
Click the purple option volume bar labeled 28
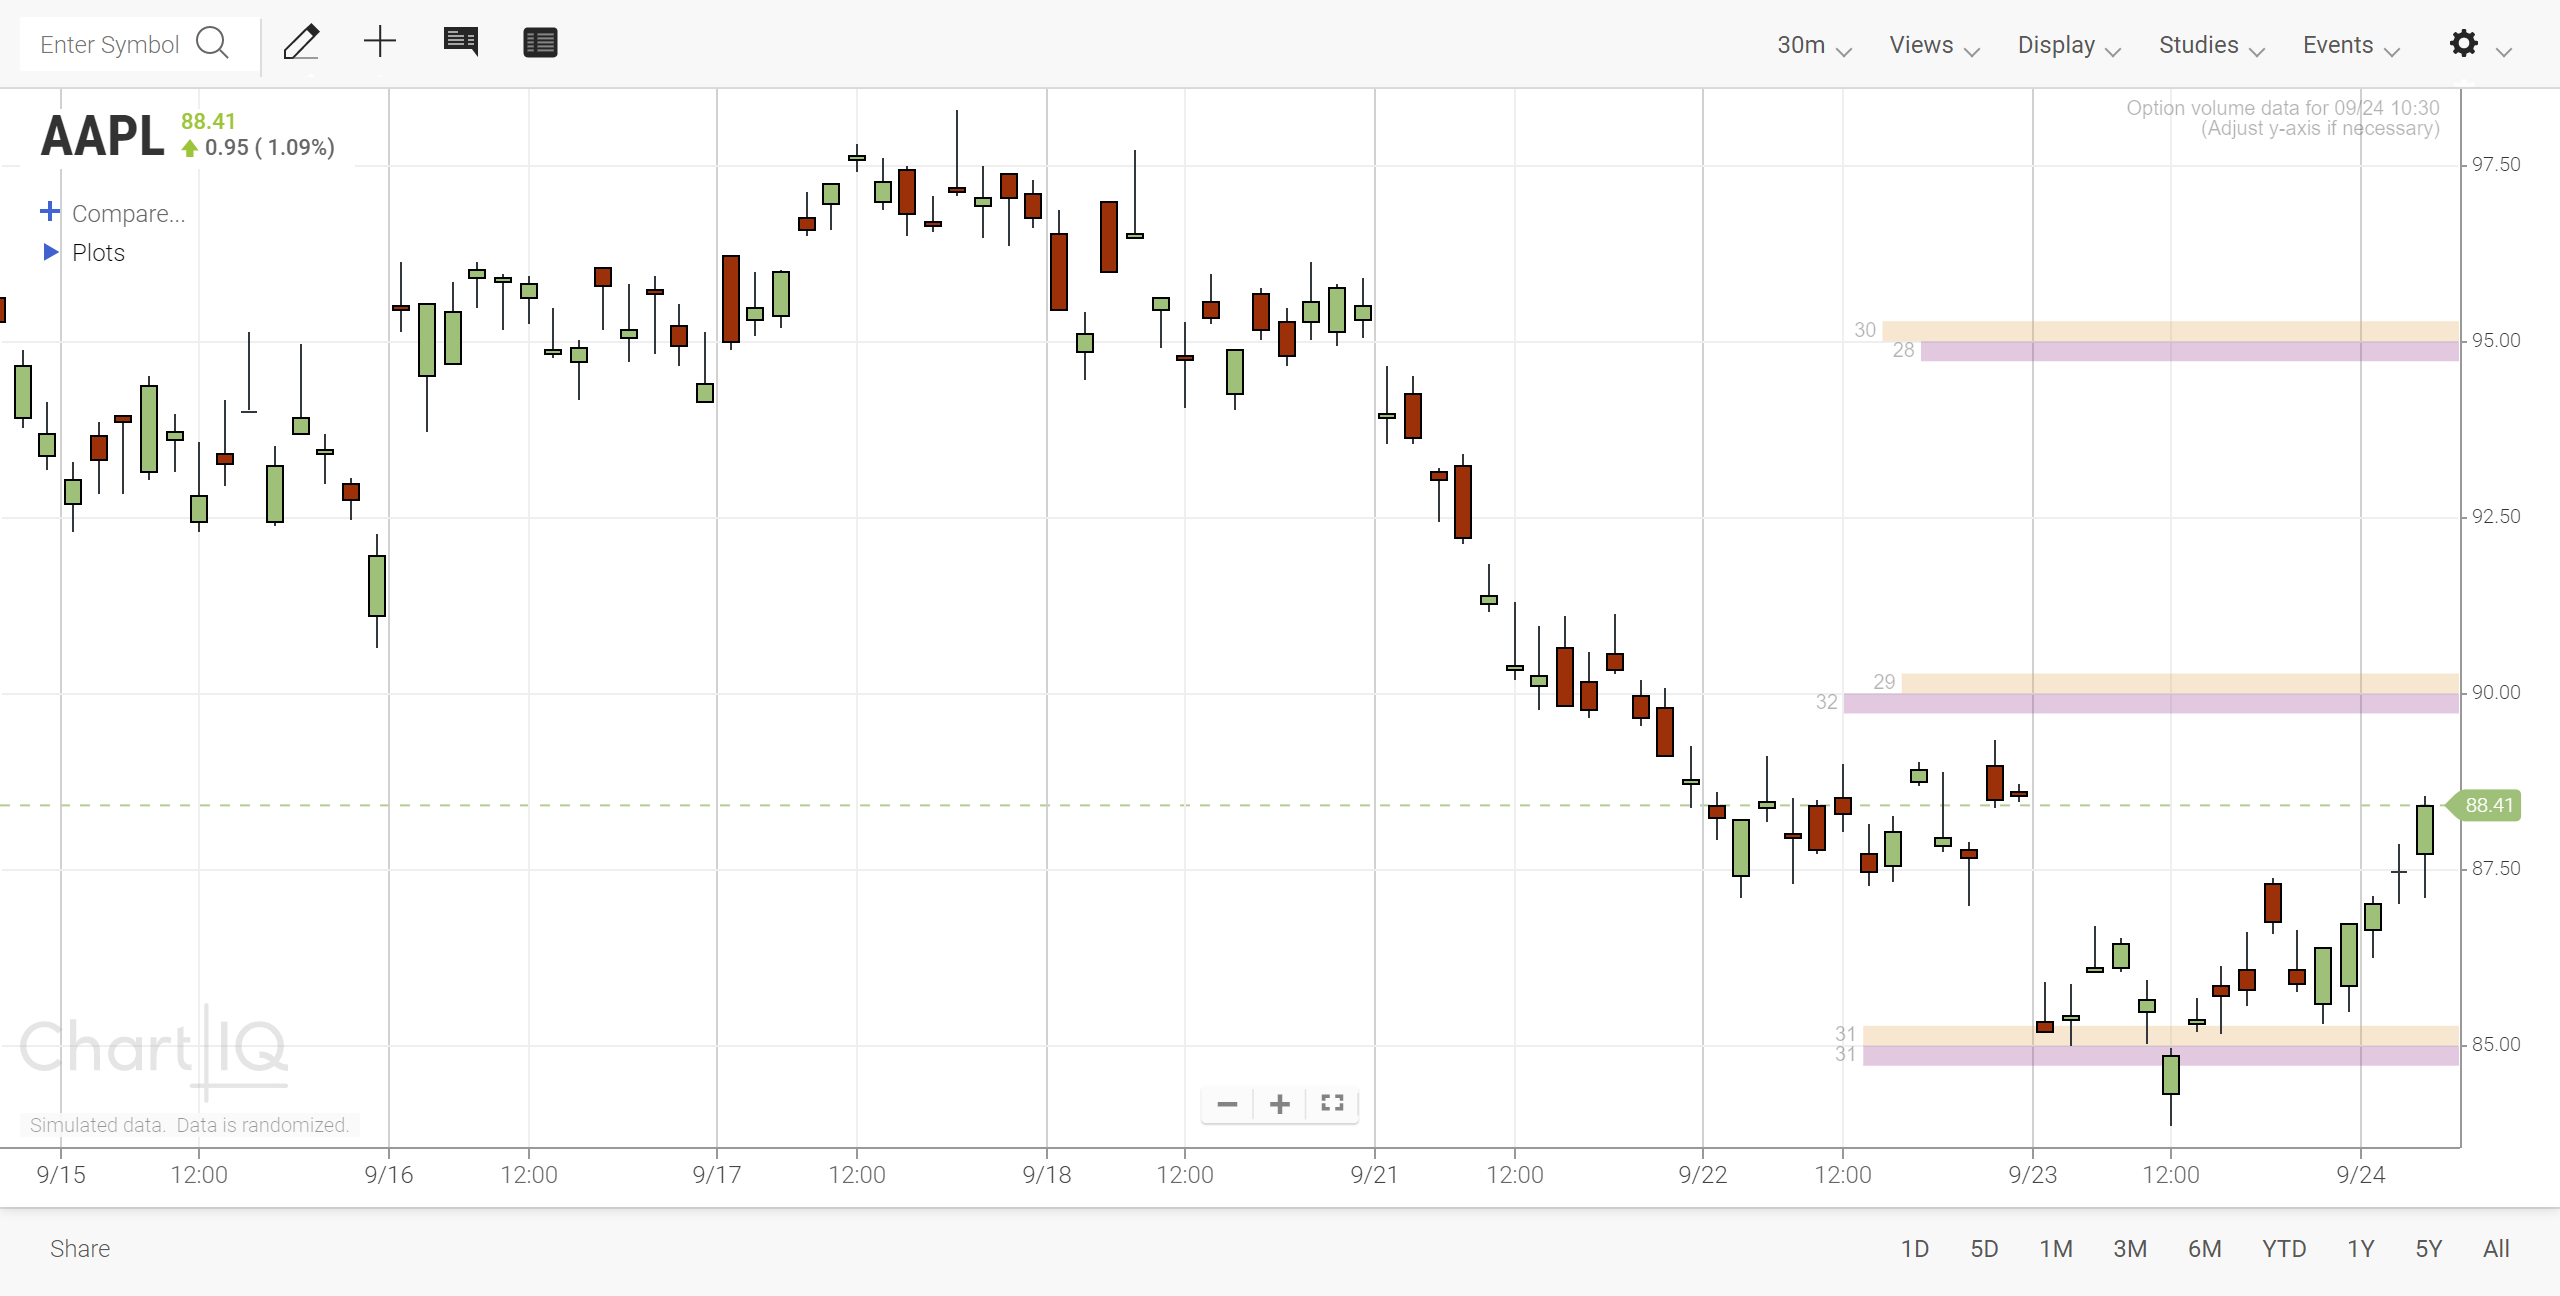coord(2189,351)
